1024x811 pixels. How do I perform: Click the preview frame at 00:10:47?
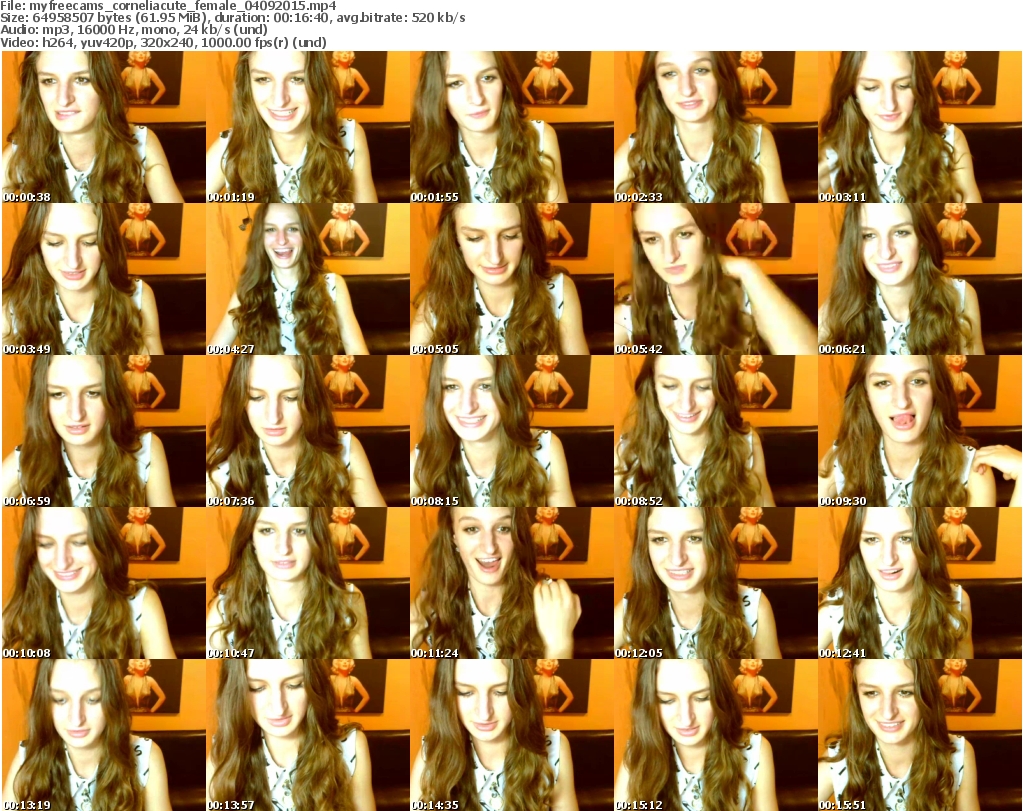coord(308,584)
